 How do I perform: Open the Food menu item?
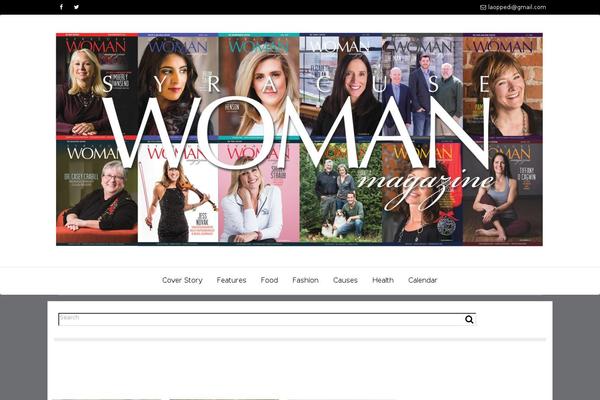pyautogui.click(x=269, y=280)
